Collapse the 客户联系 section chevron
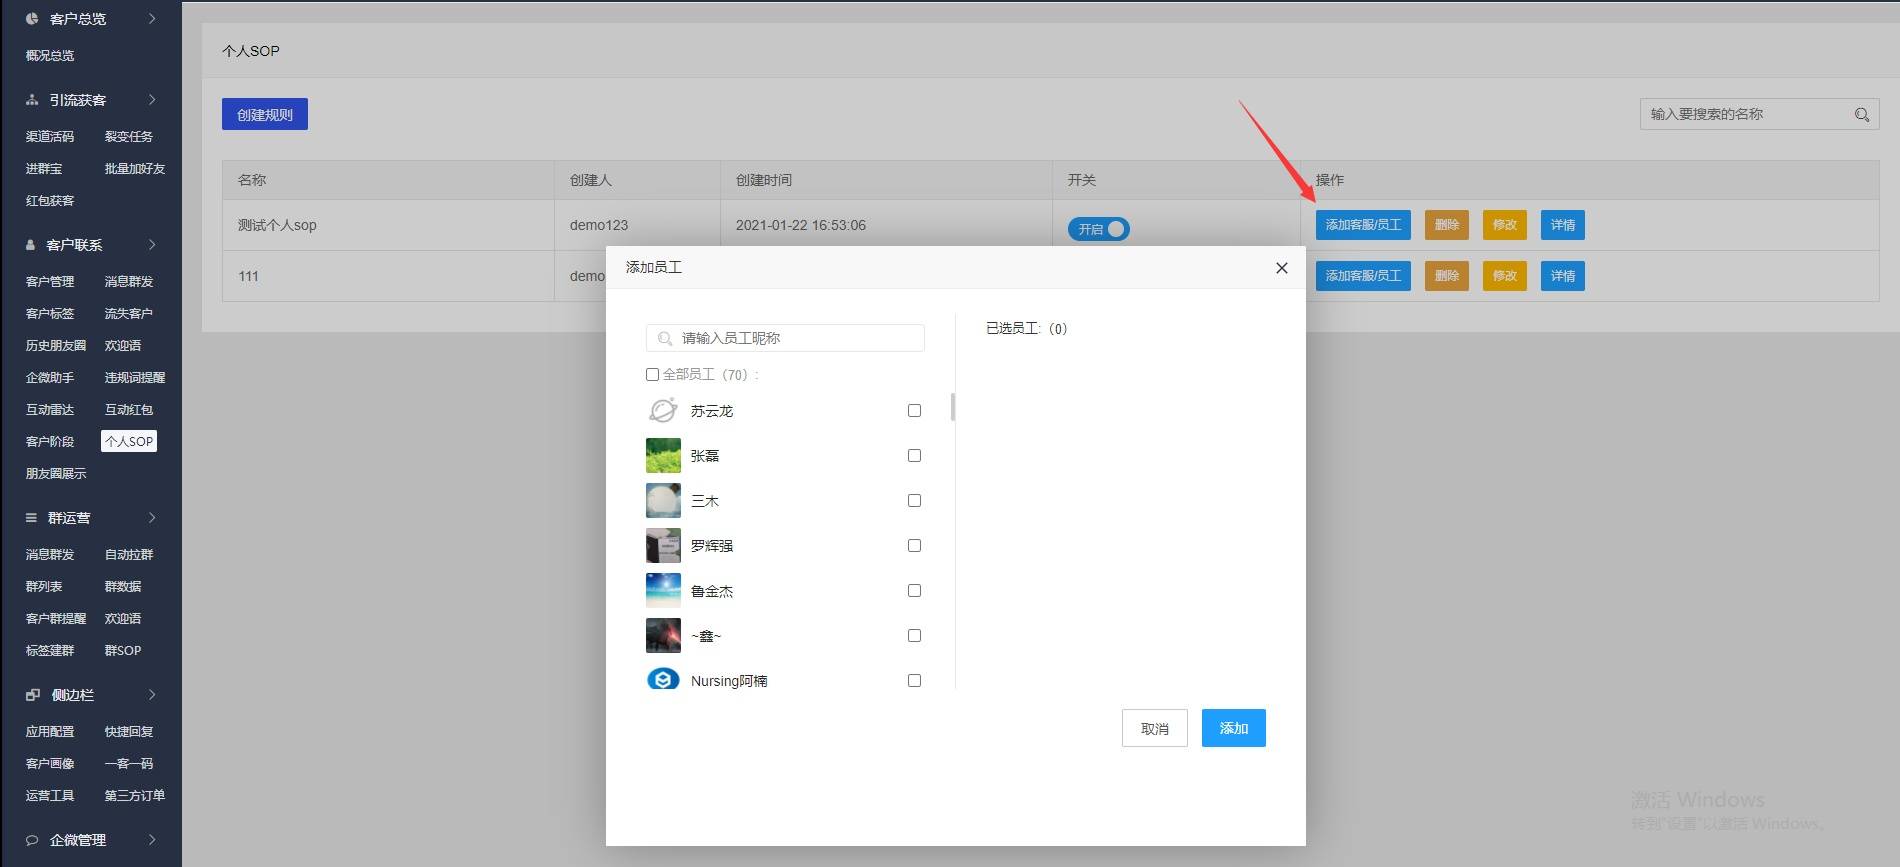This screenshot has height=867, width=1900. [x=152, y=245]
